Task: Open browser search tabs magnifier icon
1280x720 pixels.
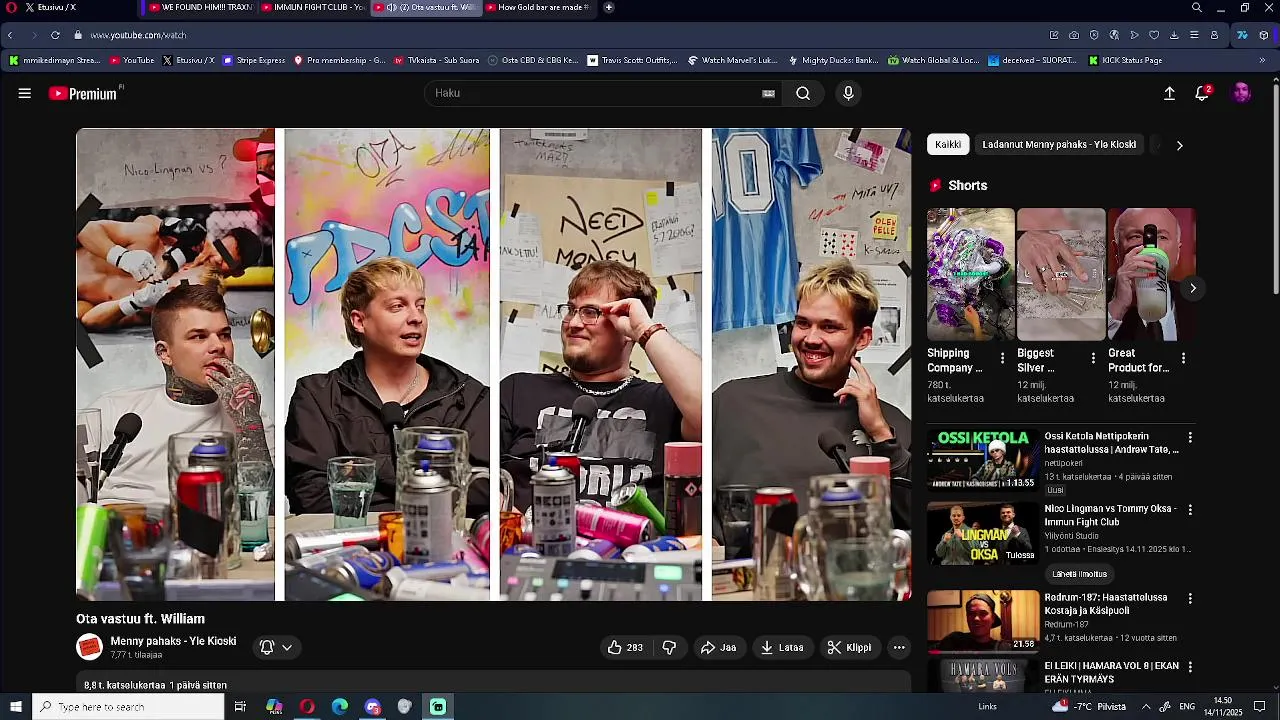Action: coord(1197,8)
